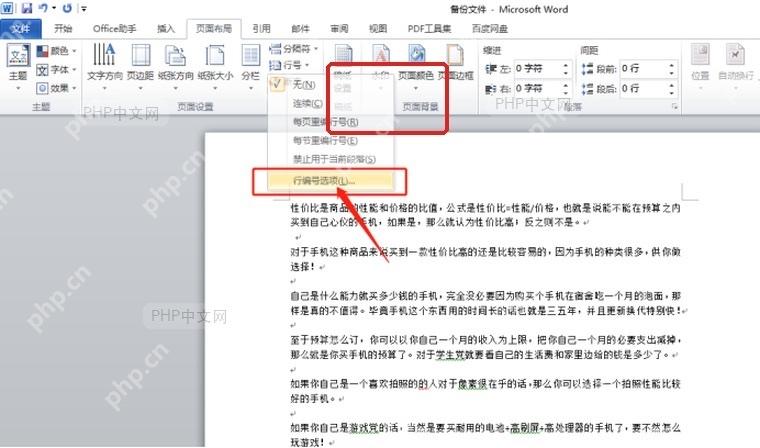
Task: Select the 页面布局 tab
Action: (214, 29)
